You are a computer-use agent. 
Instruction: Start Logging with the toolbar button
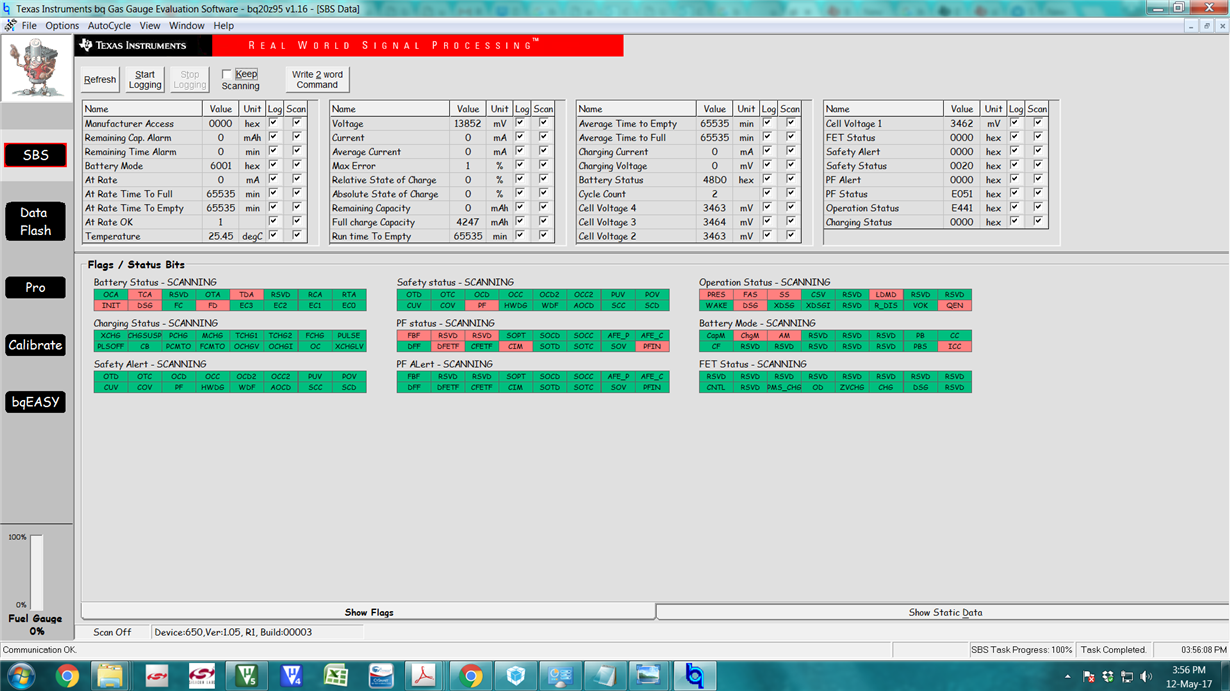145,80
